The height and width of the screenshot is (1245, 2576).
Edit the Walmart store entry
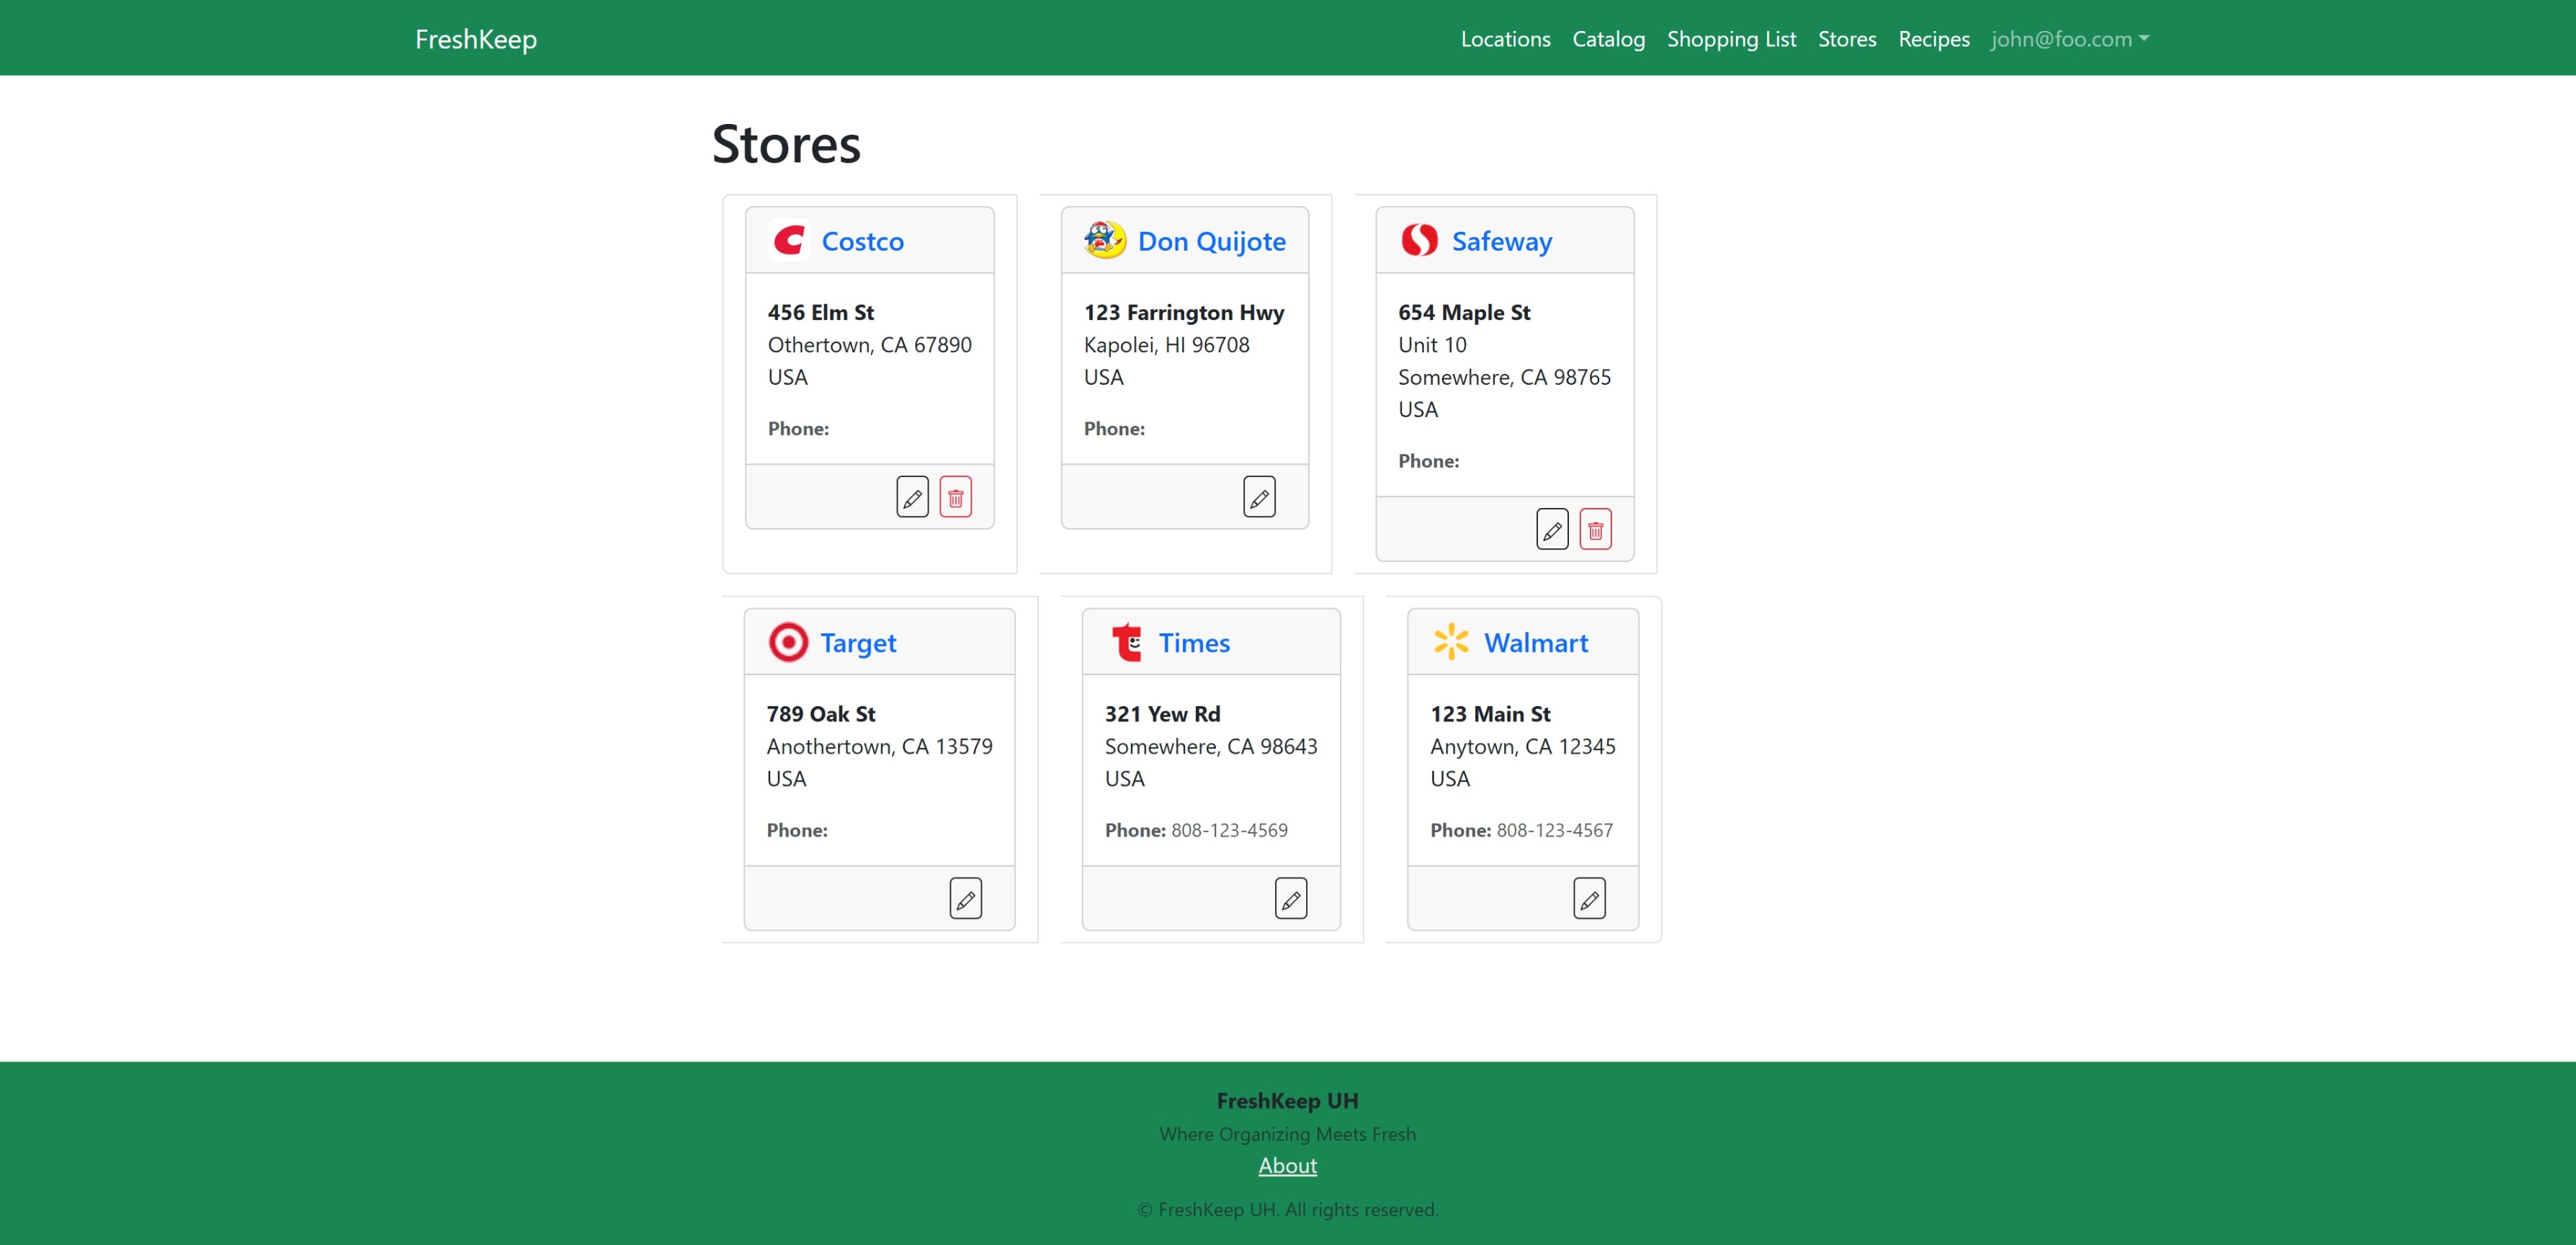click(1590, 898)
